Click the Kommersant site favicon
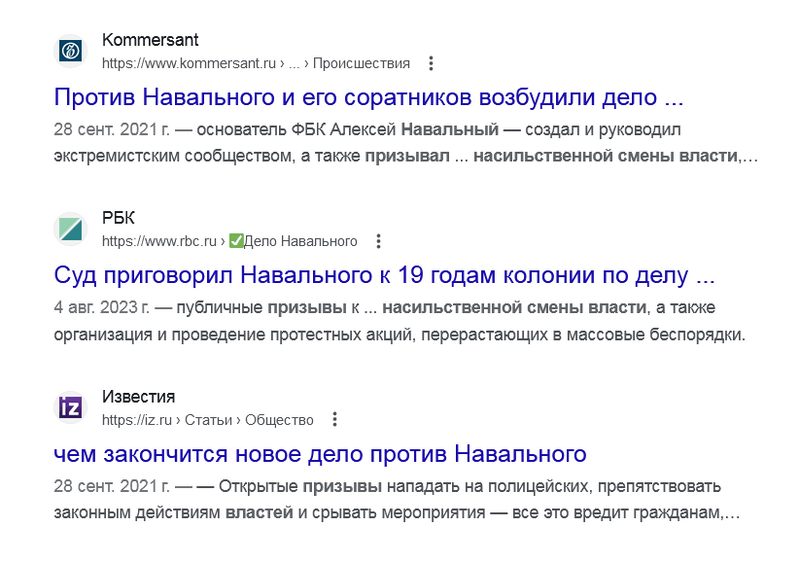Image resolution: width=800 pixels, height=566 pixels. coord(70,52)
